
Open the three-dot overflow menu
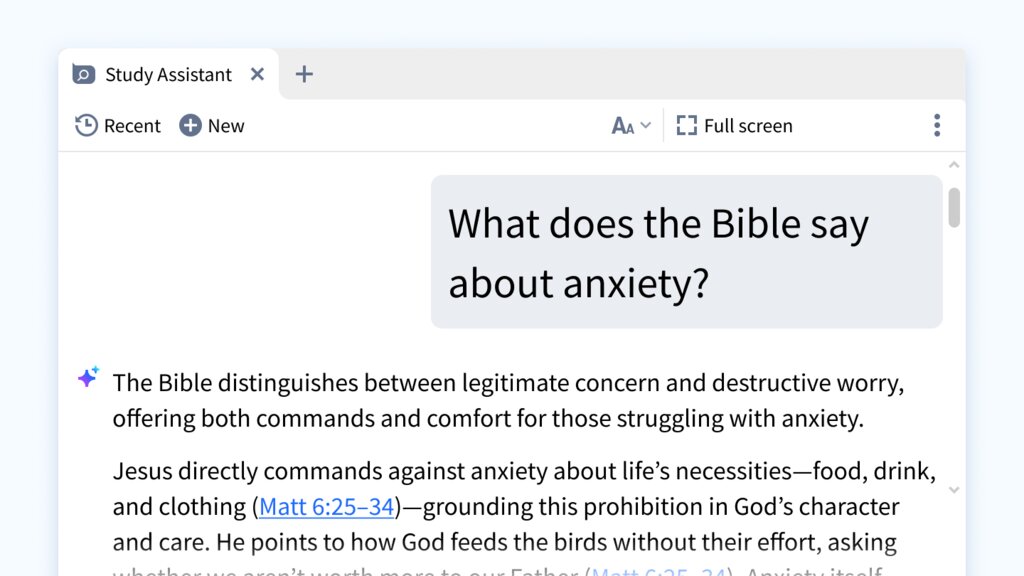(x=937, y=124)
